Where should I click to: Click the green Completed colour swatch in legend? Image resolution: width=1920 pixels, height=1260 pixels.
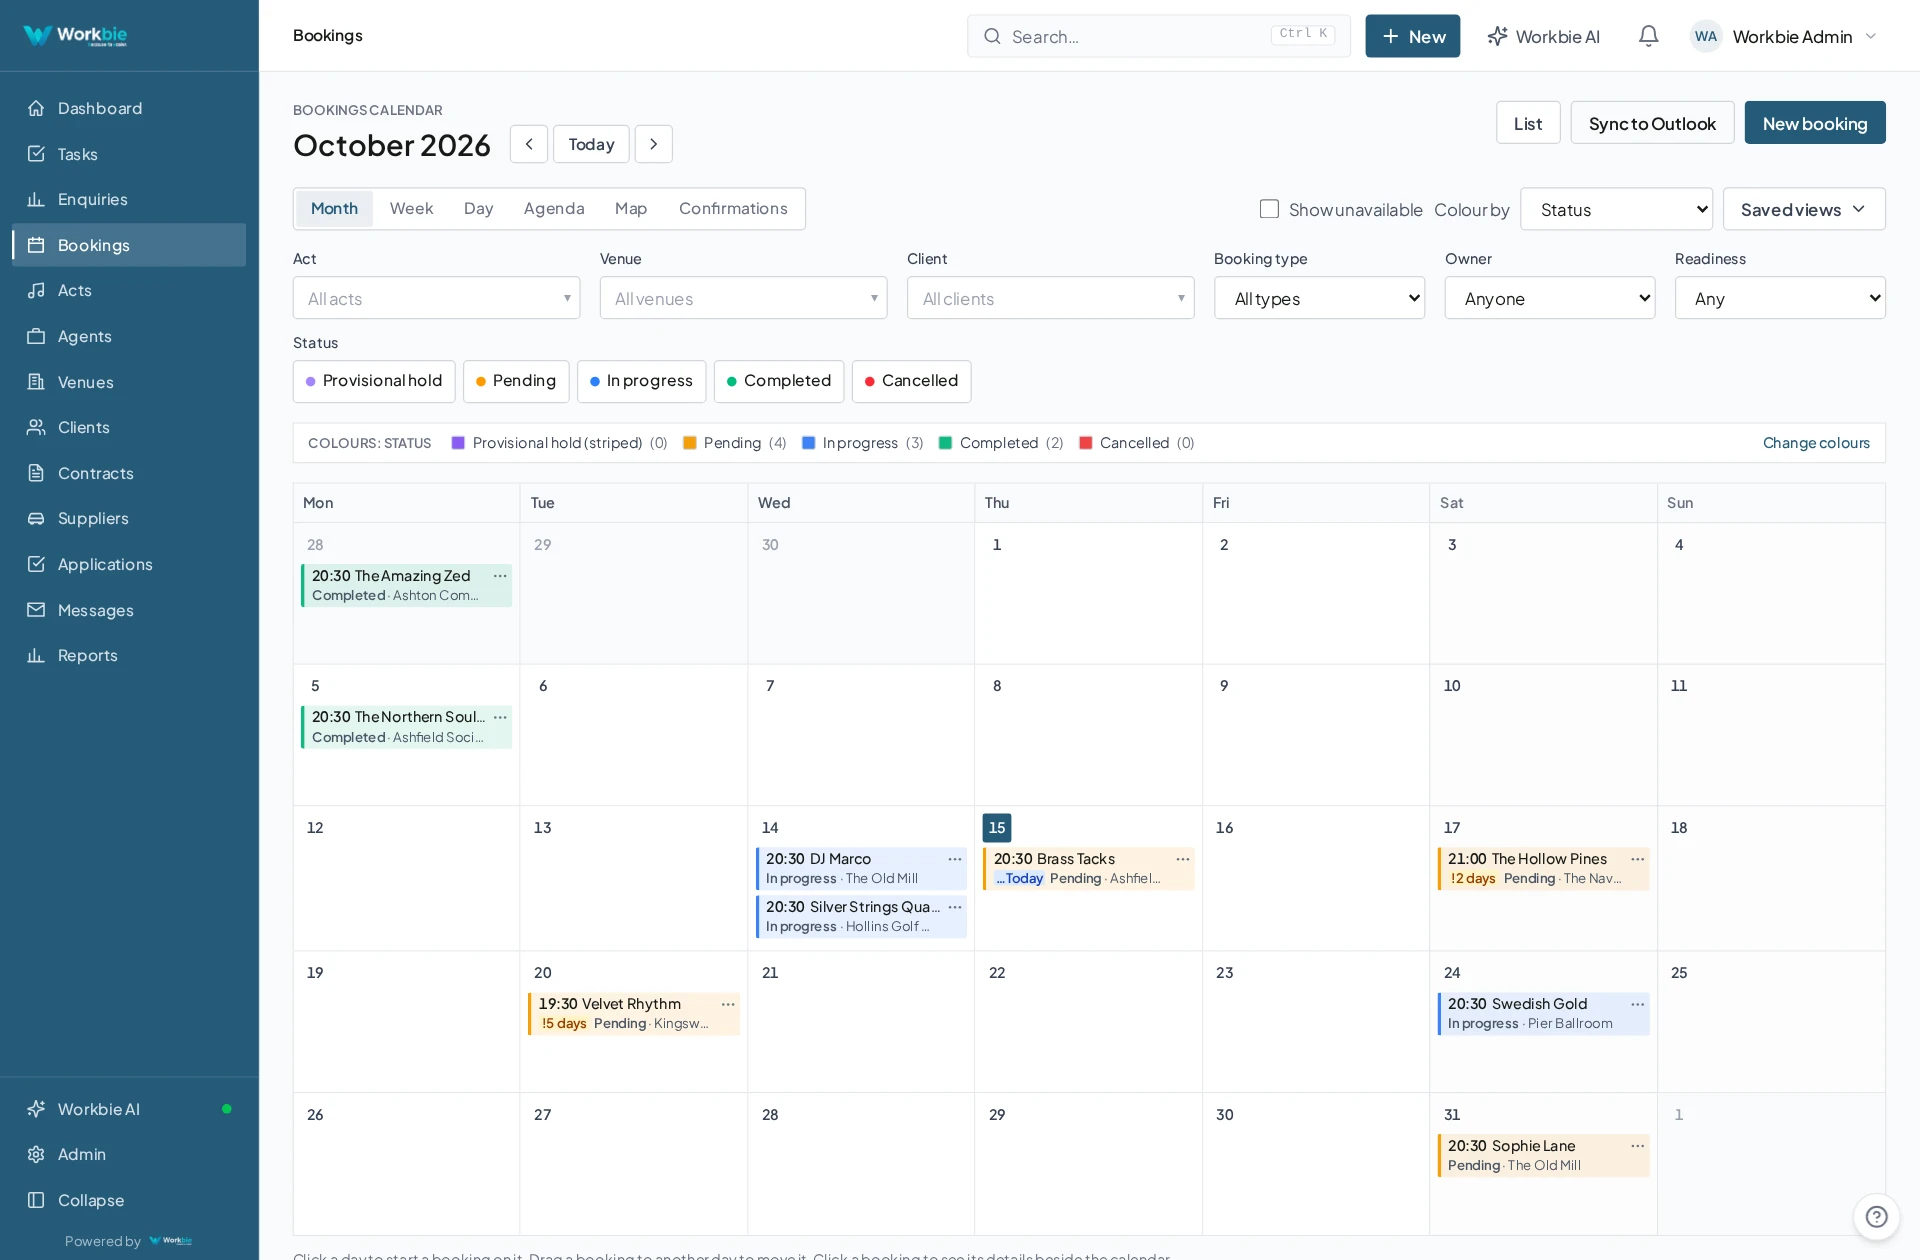coord(945,443)
